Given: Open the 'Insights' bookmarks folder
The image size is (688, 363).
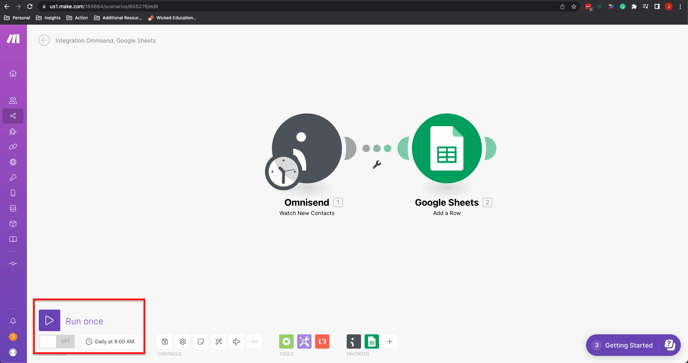Looking at the screenshot, I should coord(48,18).
